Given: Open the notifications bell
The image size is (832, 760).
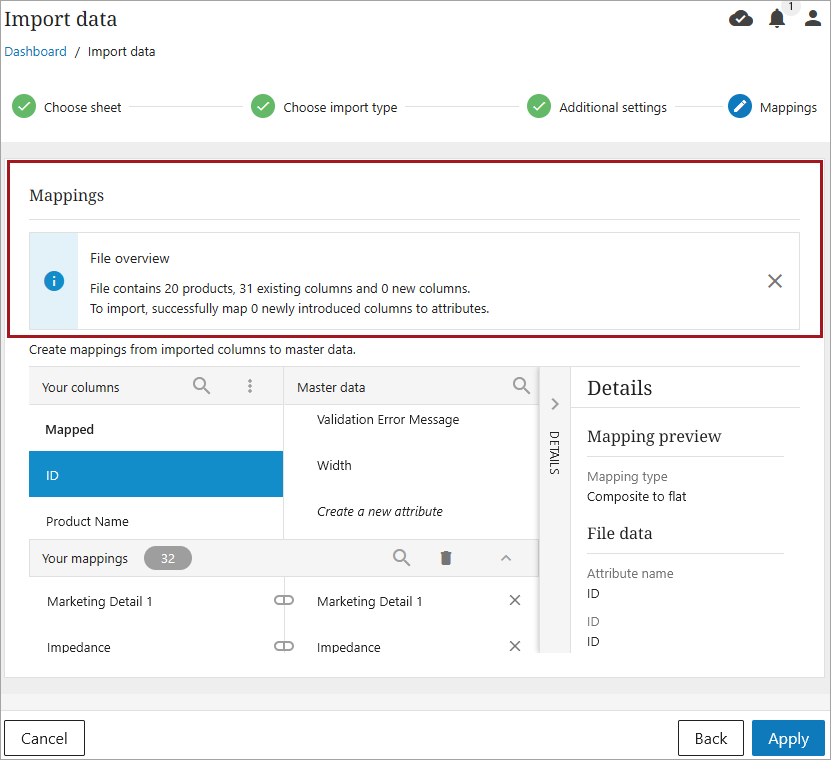Looking at the screenshot, I should pos(777,18).
